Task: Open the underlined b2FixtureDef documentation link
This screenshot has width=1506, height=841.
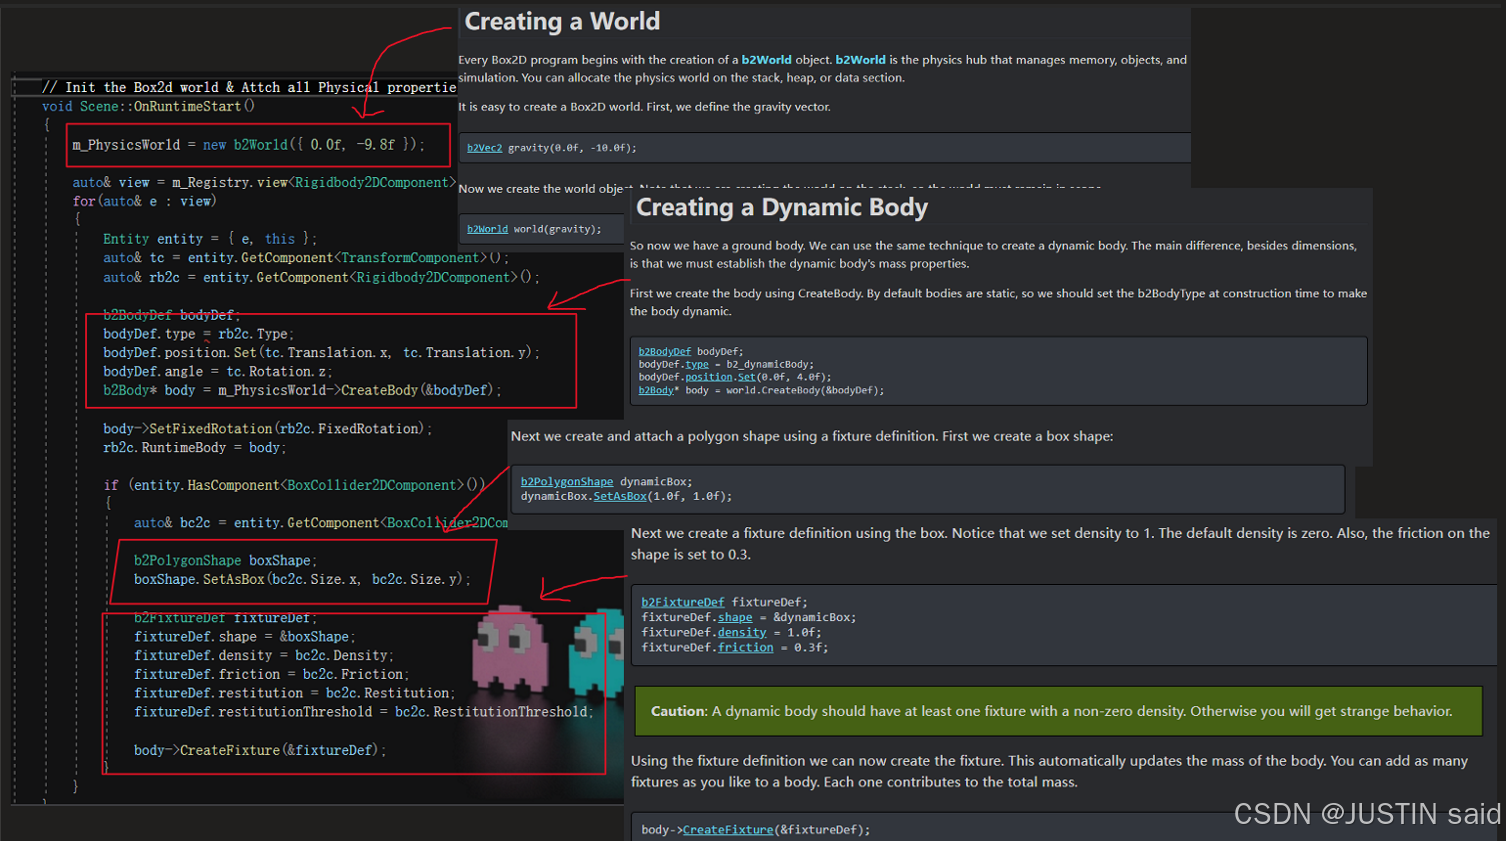Action: (682, 602)
